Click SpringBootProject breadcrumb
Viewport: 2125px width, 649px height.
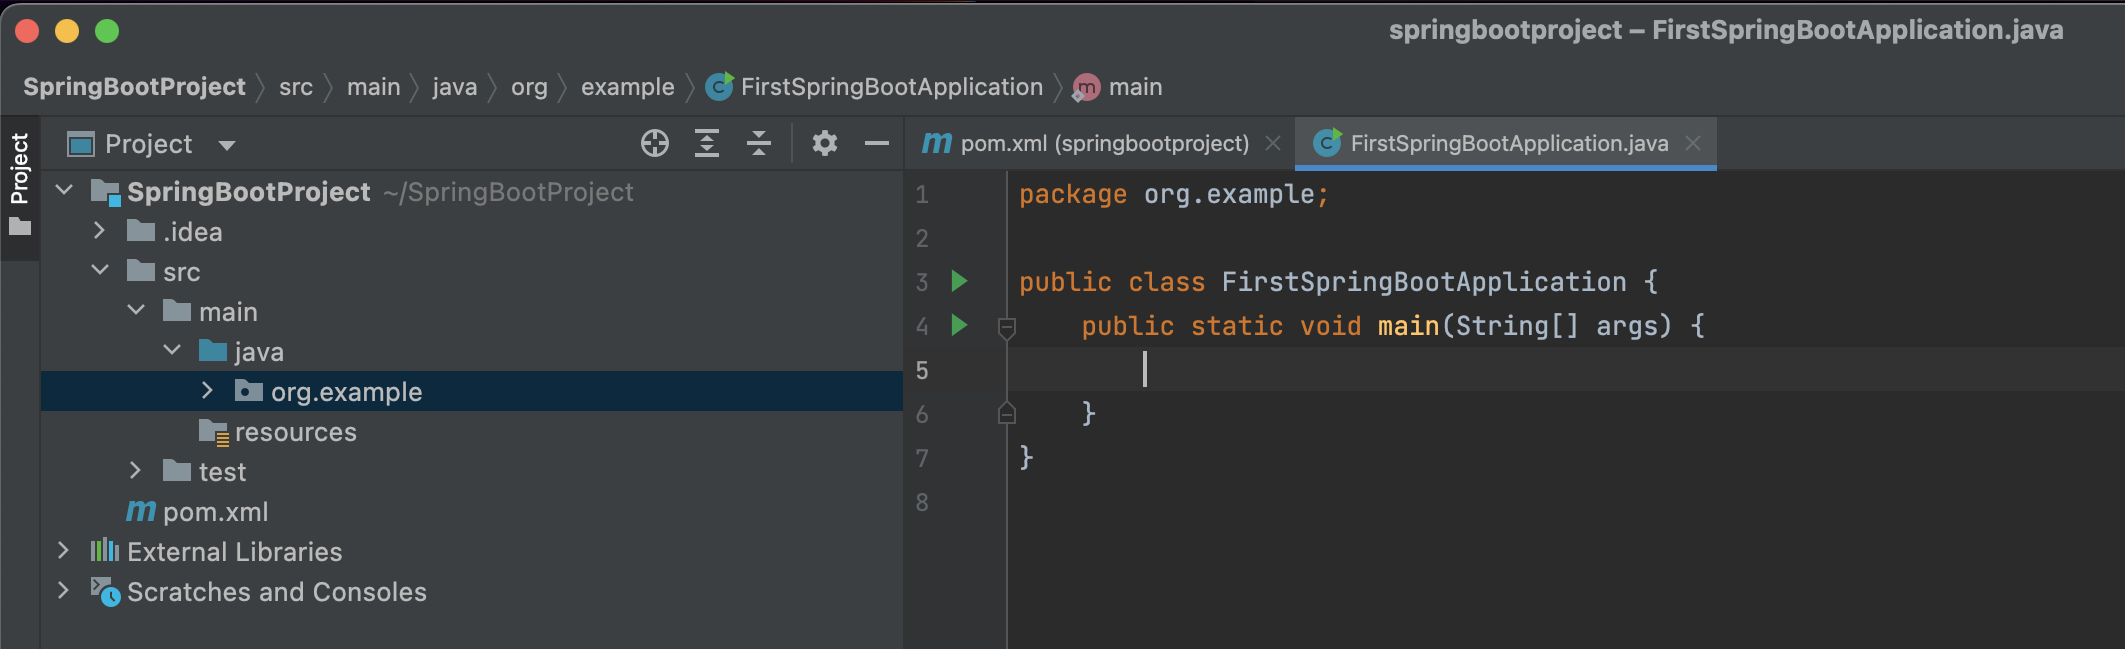coord(134,87)
